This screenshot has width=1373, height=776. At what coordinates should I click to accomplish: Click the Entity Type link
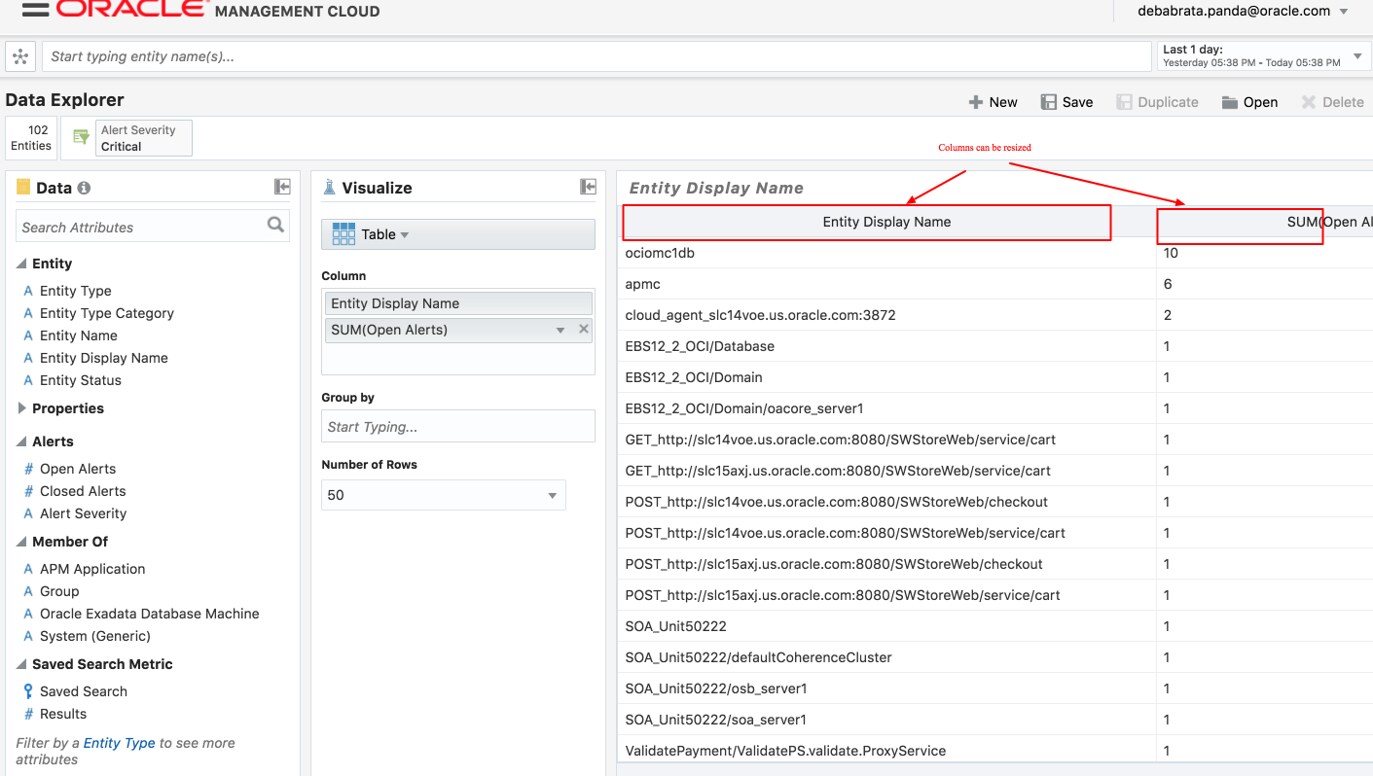pyautogui.click(x=119, y=743)
